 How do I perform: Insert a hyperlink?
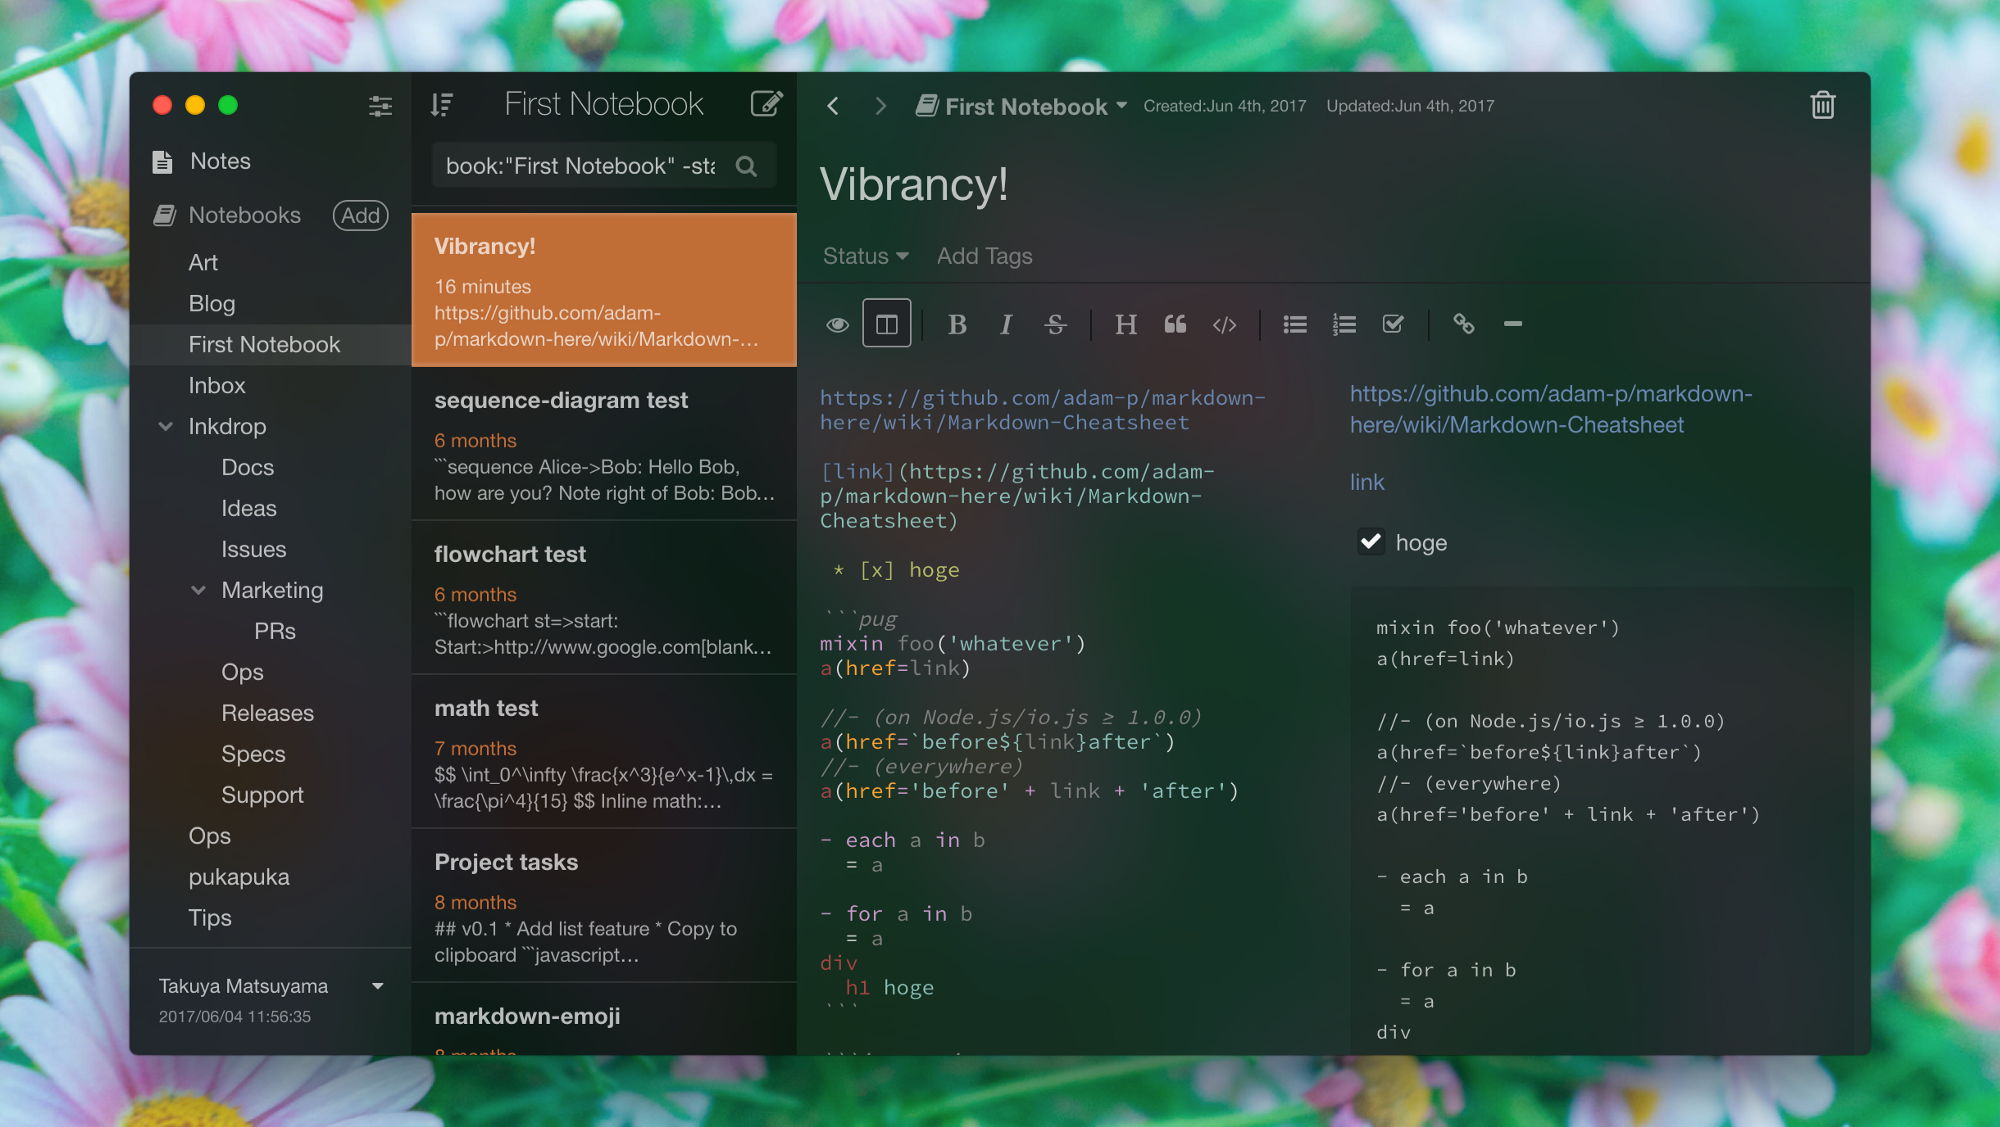click(x=1464, y=324)
